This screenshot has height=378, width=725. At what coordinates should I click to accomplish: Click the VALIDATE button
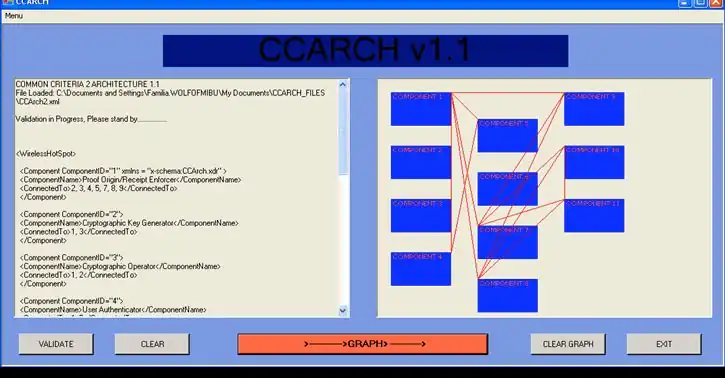pyautogui.click(x=56, y=344)
